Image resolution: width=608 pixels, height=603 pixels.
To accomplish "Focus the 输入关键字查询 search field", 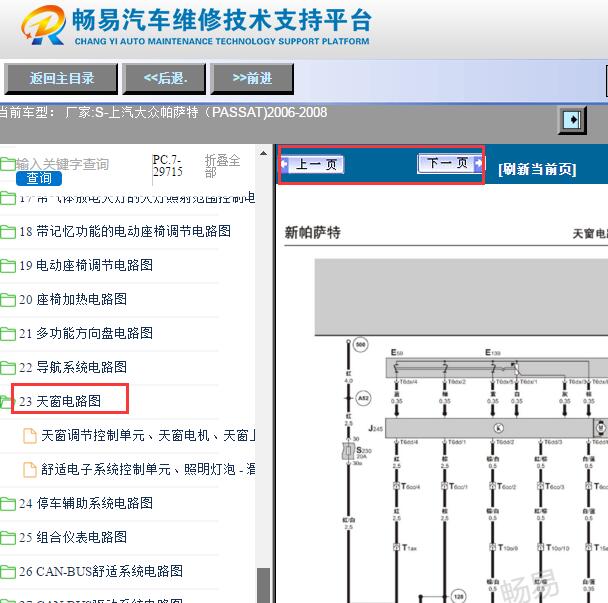I will (x=62, y=164).
